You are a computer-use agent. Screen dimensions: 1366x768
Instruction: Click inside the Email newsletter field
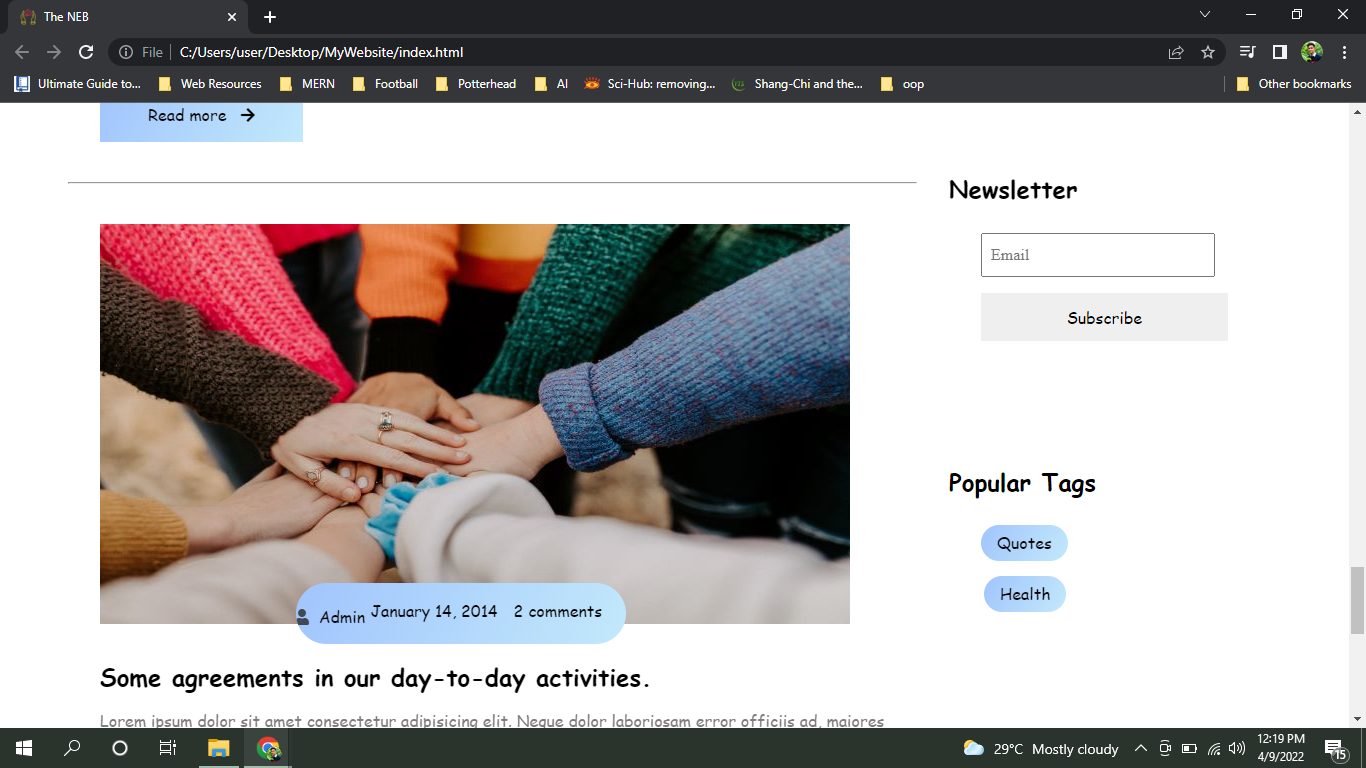click(1097, 255)
